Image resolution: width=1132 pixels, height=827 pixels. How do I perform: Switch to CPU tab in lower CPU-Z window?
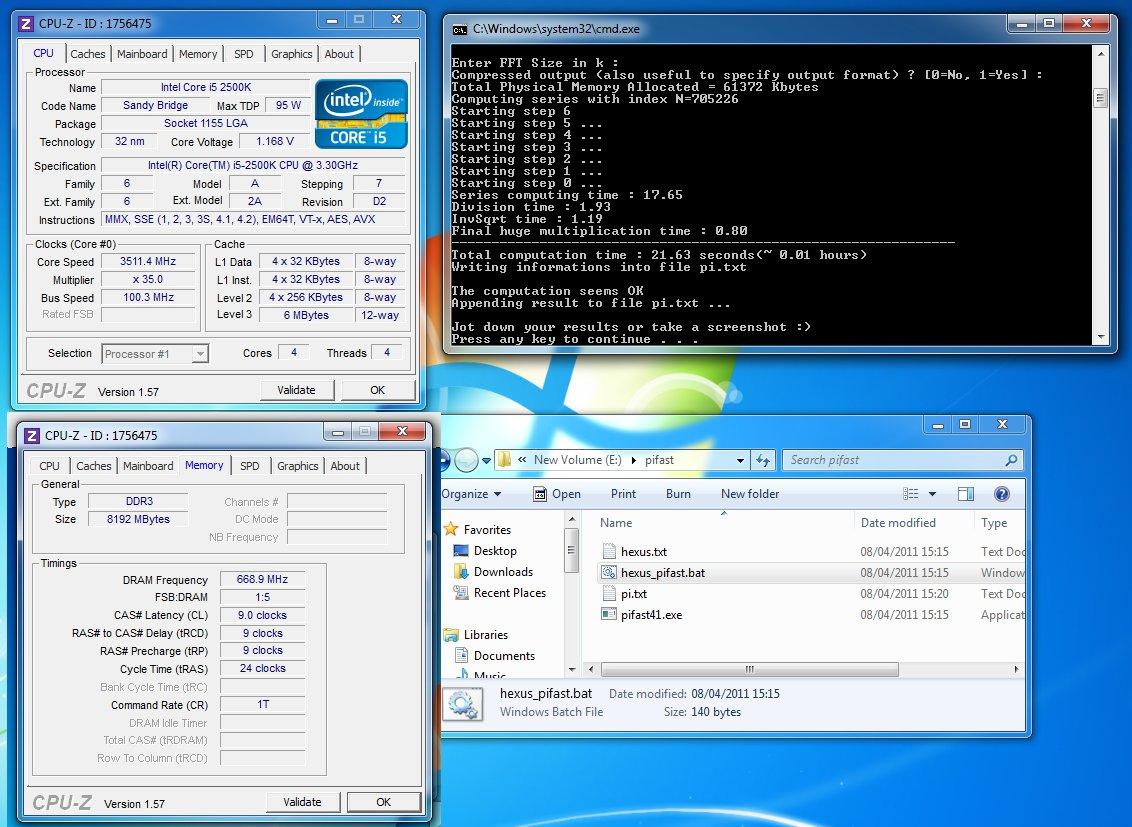(49, 465)
